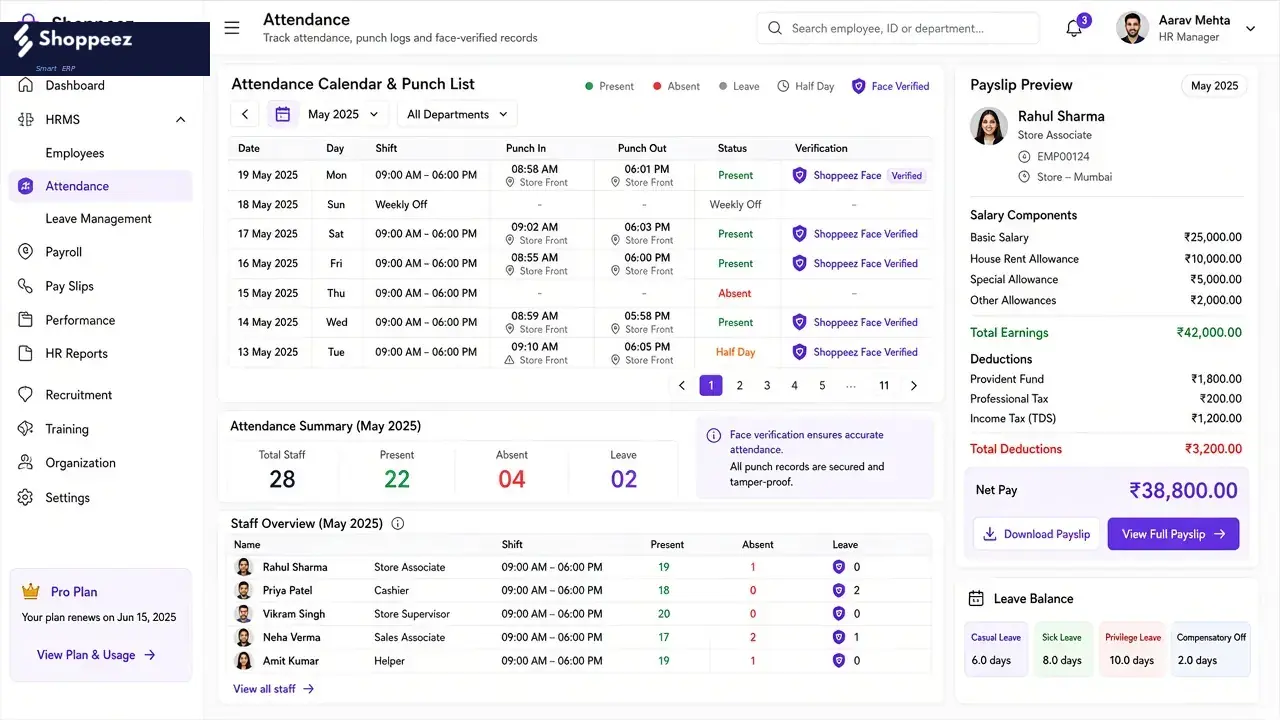The image size is (1280, 720).
Task: Click the employee search field
Action: tap(898, 28)
